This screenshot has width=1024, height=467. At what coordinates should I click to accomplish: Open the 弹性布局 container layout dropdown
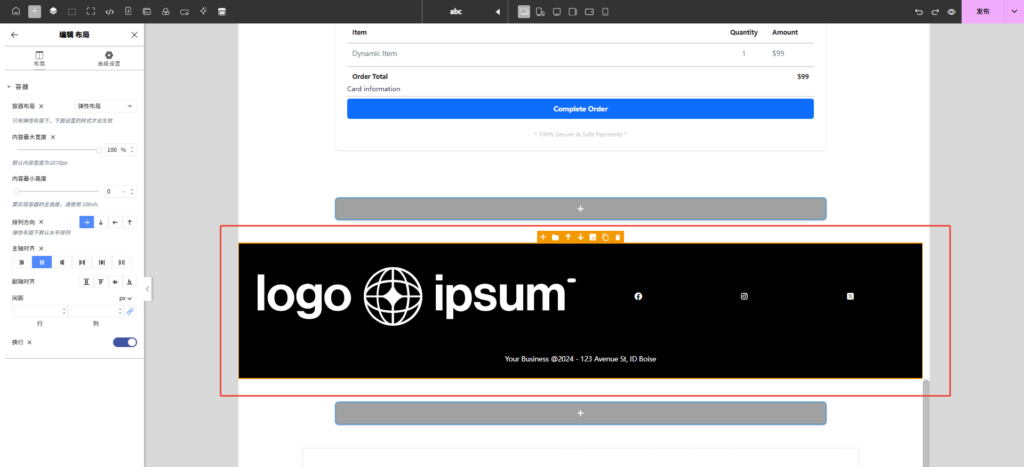tap(106, 106)
